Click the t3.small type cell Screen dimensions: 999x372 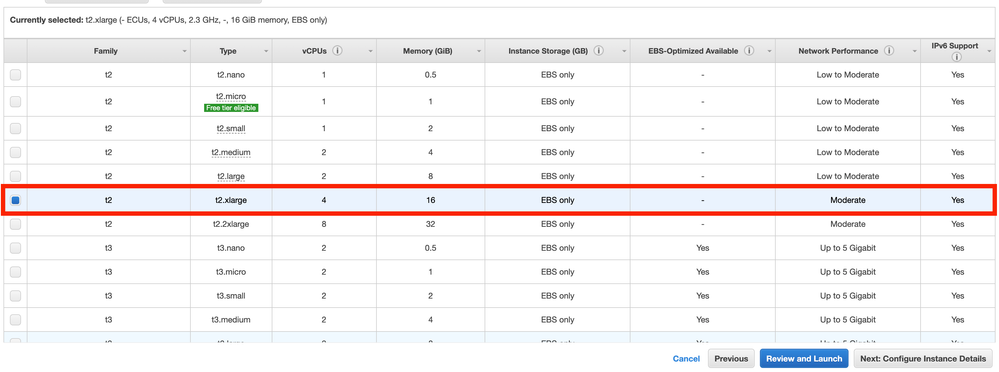[x=231, y=296]
